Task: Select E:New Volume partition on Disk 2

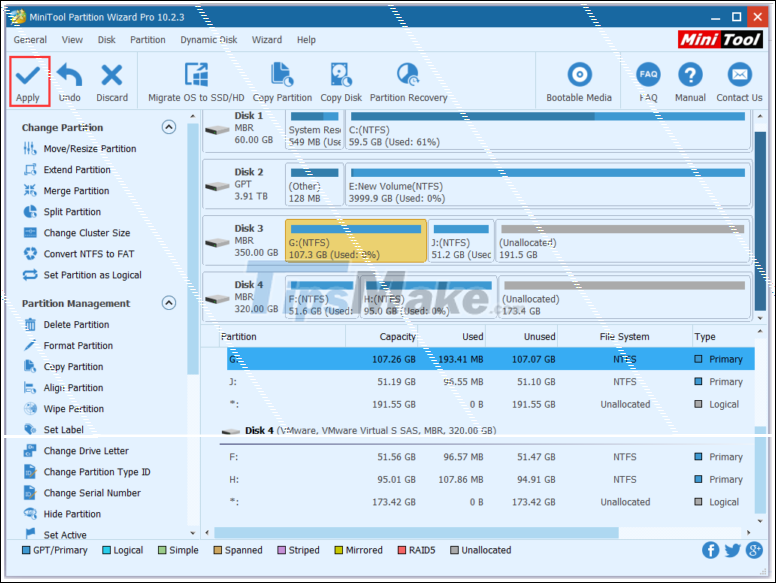Action: (x=547, y=186)
